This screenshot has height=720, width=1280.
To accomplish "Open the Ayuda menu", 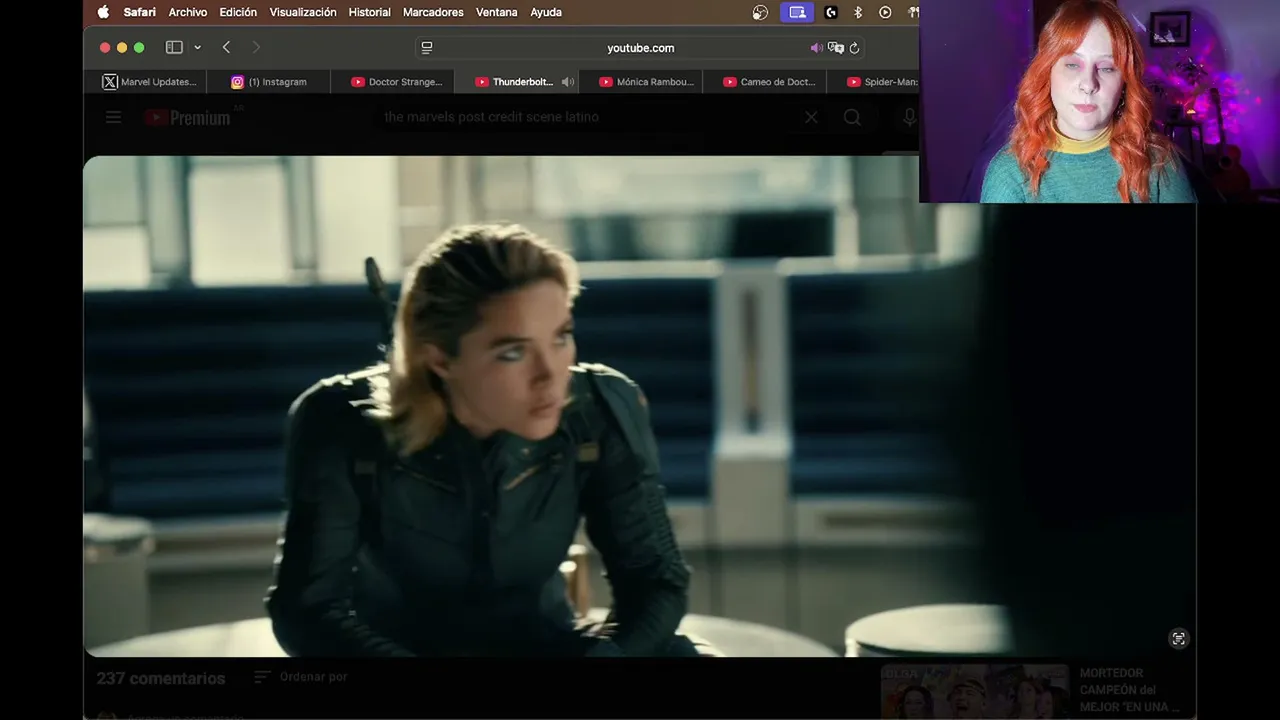I will pos(546,12).
